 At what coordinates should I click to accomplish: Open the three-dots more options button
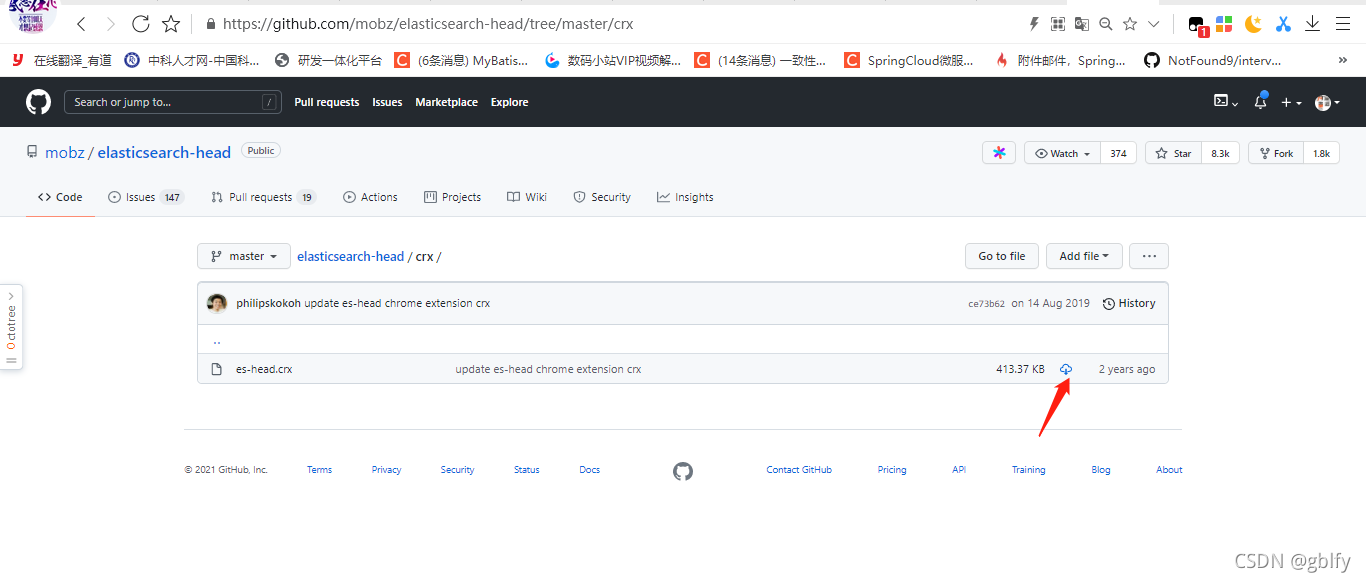(x=1149, y=256)
